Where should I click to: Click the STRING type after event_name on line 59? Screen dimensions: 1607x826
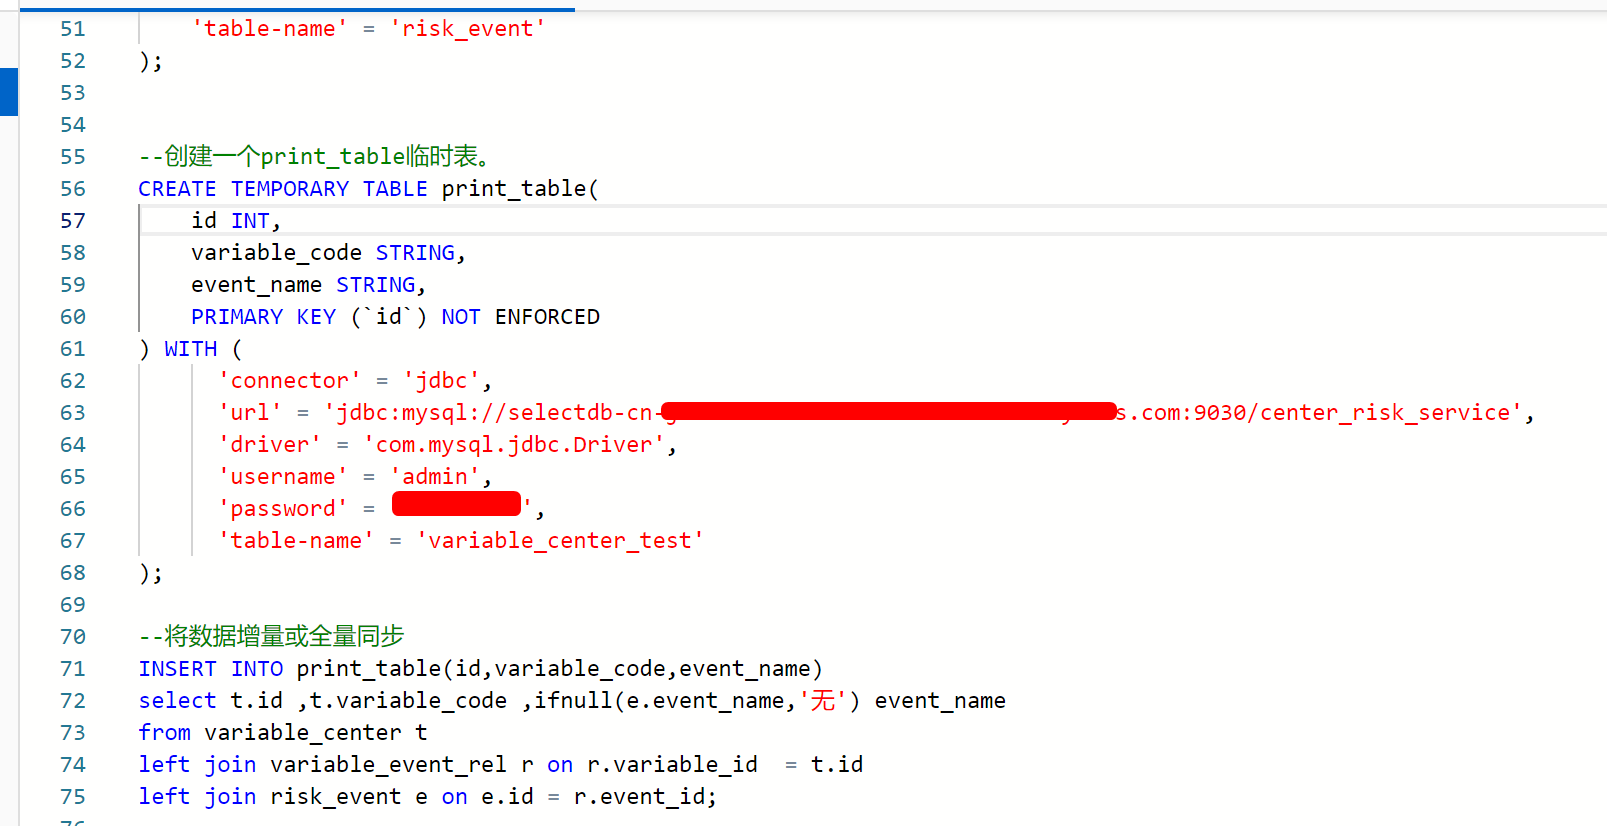tap(375, 285)
